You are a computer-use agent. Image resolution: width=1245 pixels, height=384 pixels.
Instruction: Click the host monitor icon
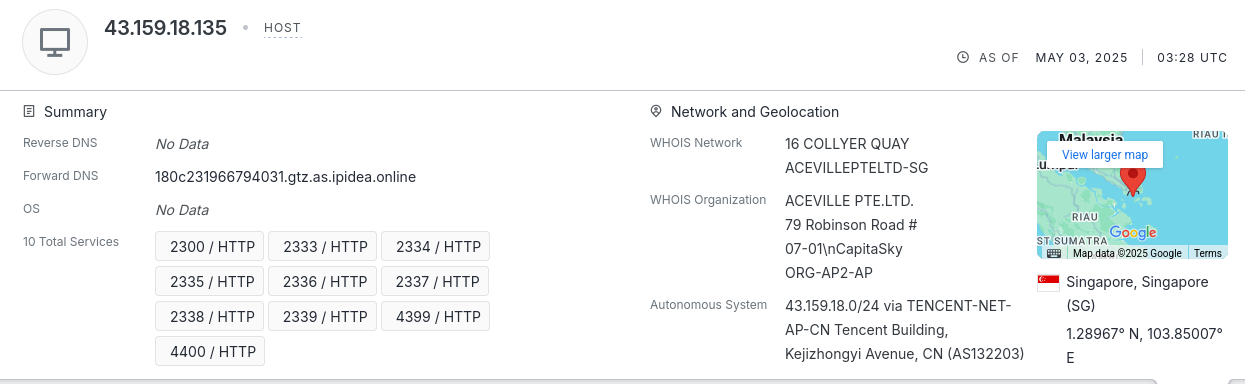[55, 41]
